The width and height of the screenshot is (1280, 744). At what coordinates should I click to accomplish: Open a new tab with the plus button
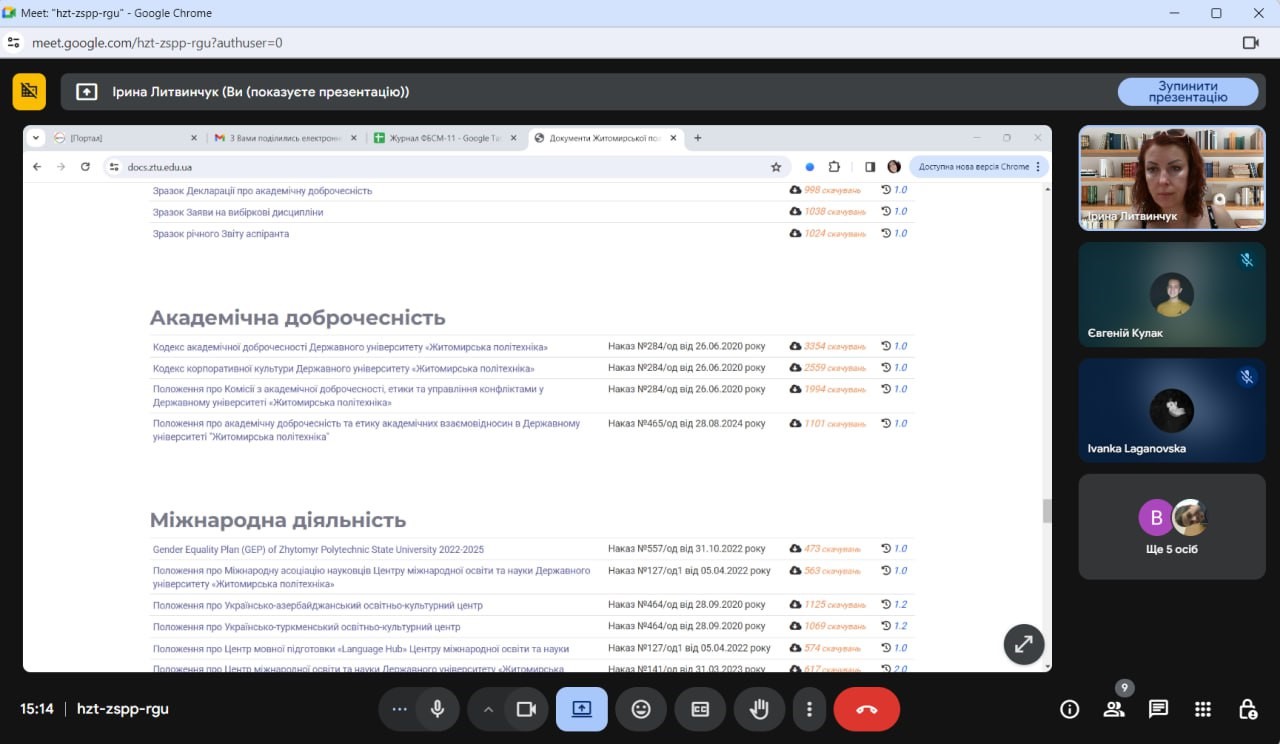(x=698, y=138)
